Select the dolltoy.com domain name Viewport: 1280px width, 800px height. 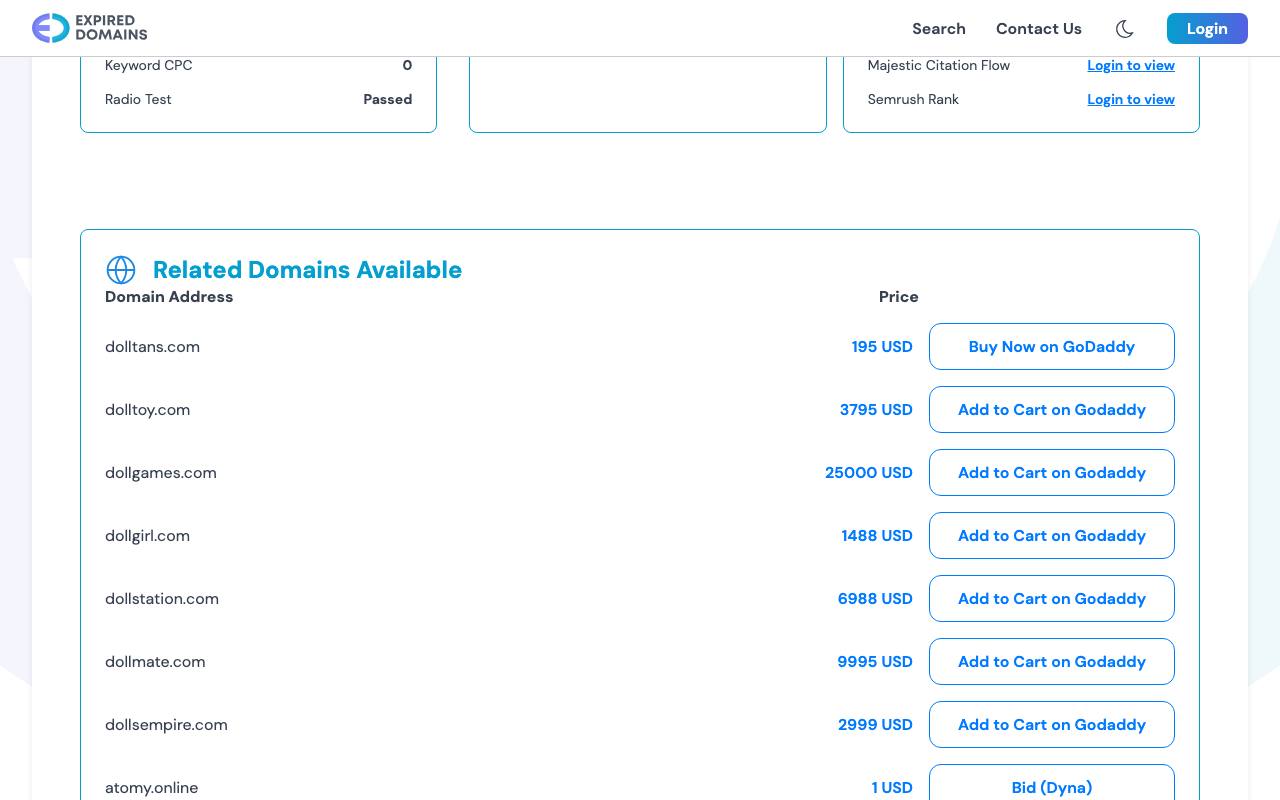pyautogui.click(x=147, y=410)
